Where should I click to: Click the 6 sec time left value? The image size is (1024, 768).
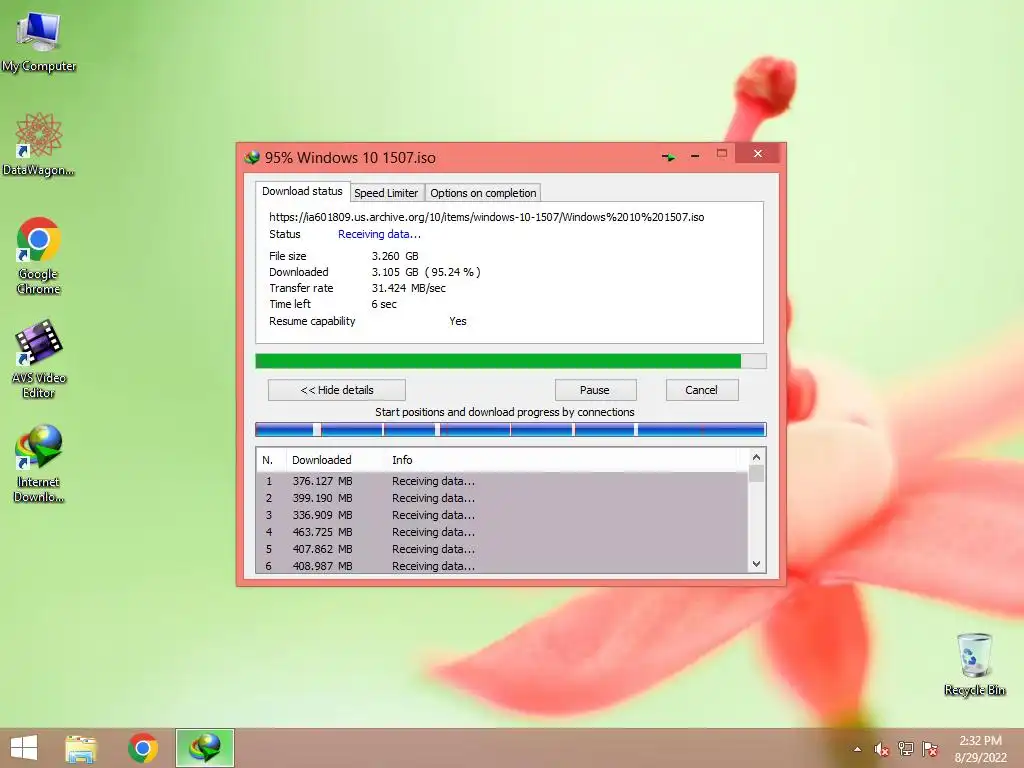coord(384,304)
